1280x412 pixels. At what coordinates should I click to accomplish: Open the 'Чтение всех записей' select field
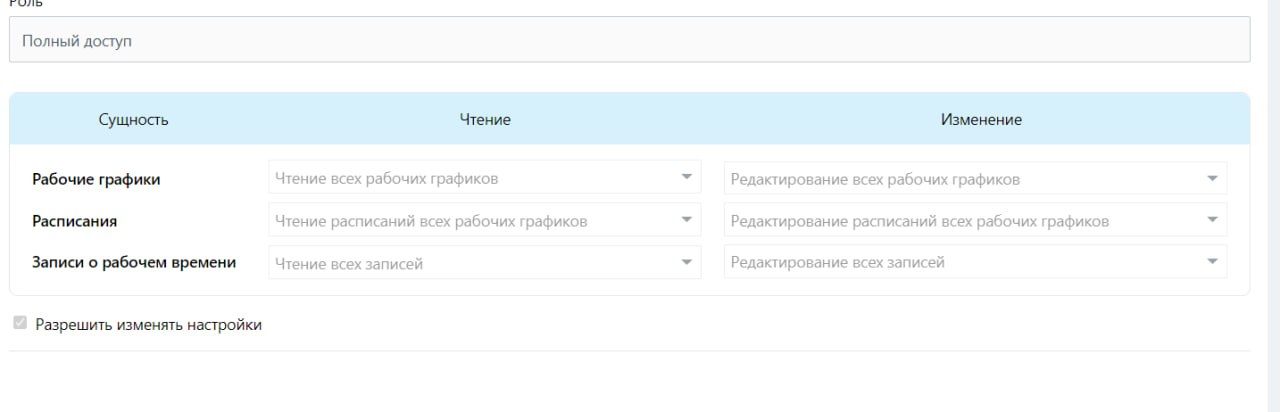[x=470, y=263]
